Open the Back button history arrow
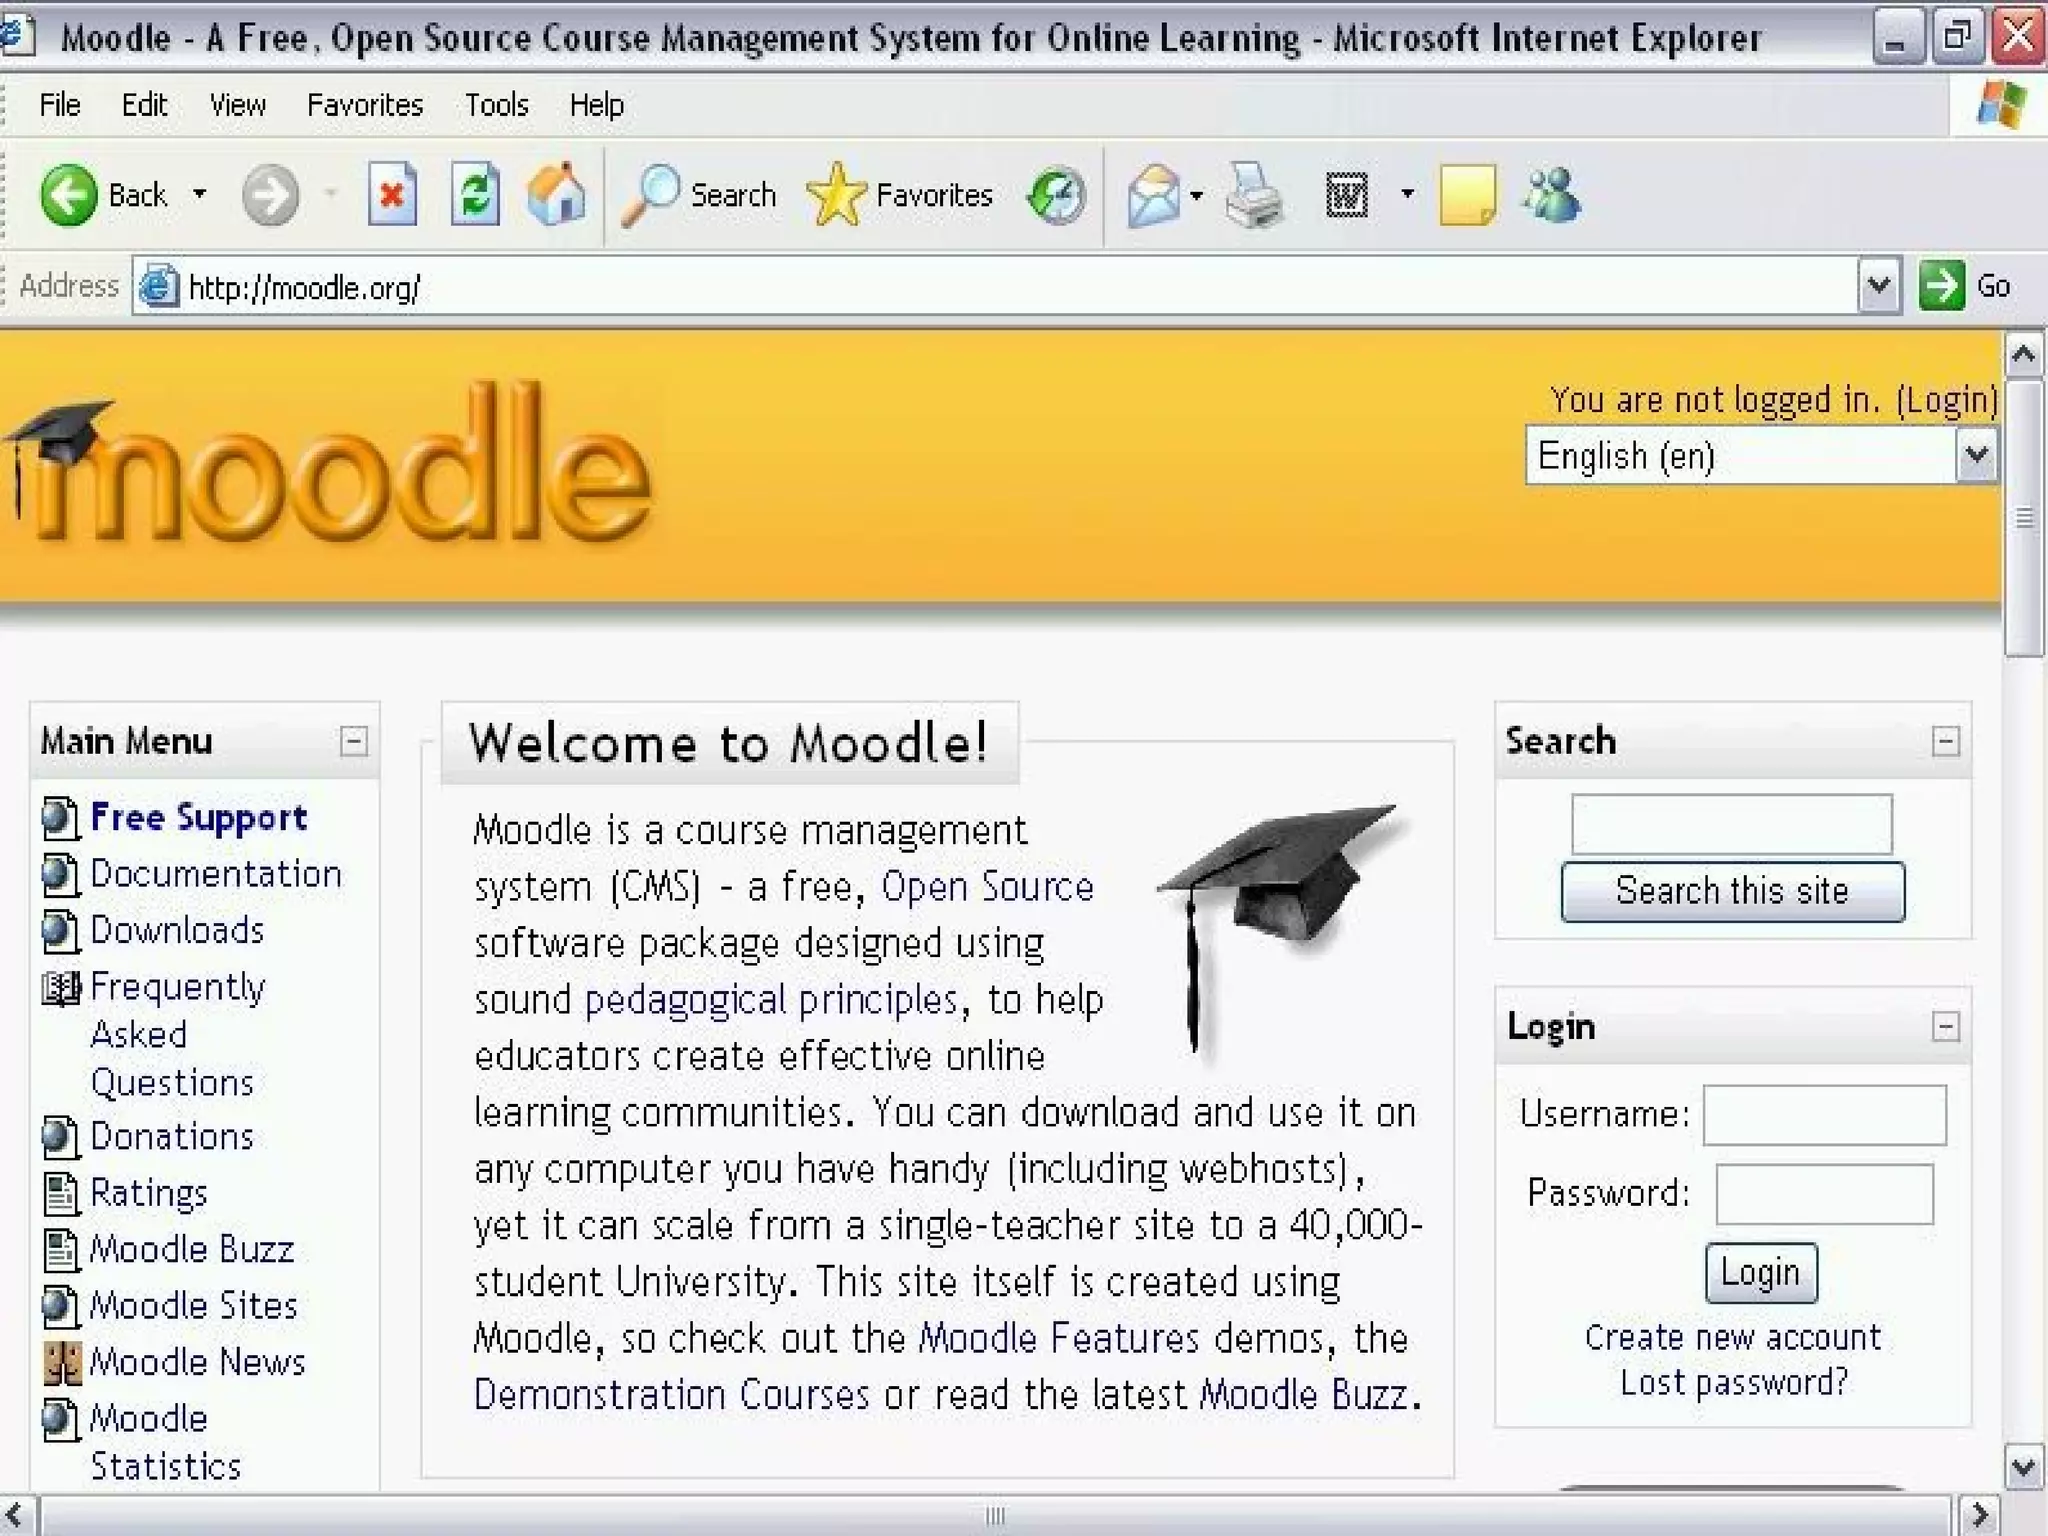The width and height of the screenshot is (2048, 1536). tap(200, 194)
